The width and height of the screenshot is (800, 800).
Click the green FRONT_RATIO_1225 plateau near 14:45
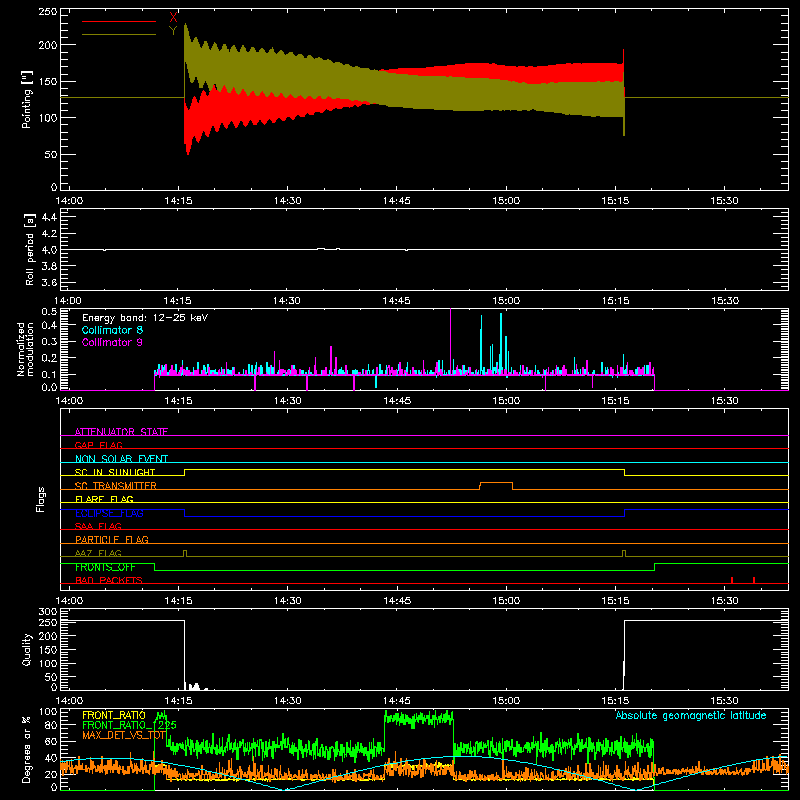point(419,719)
